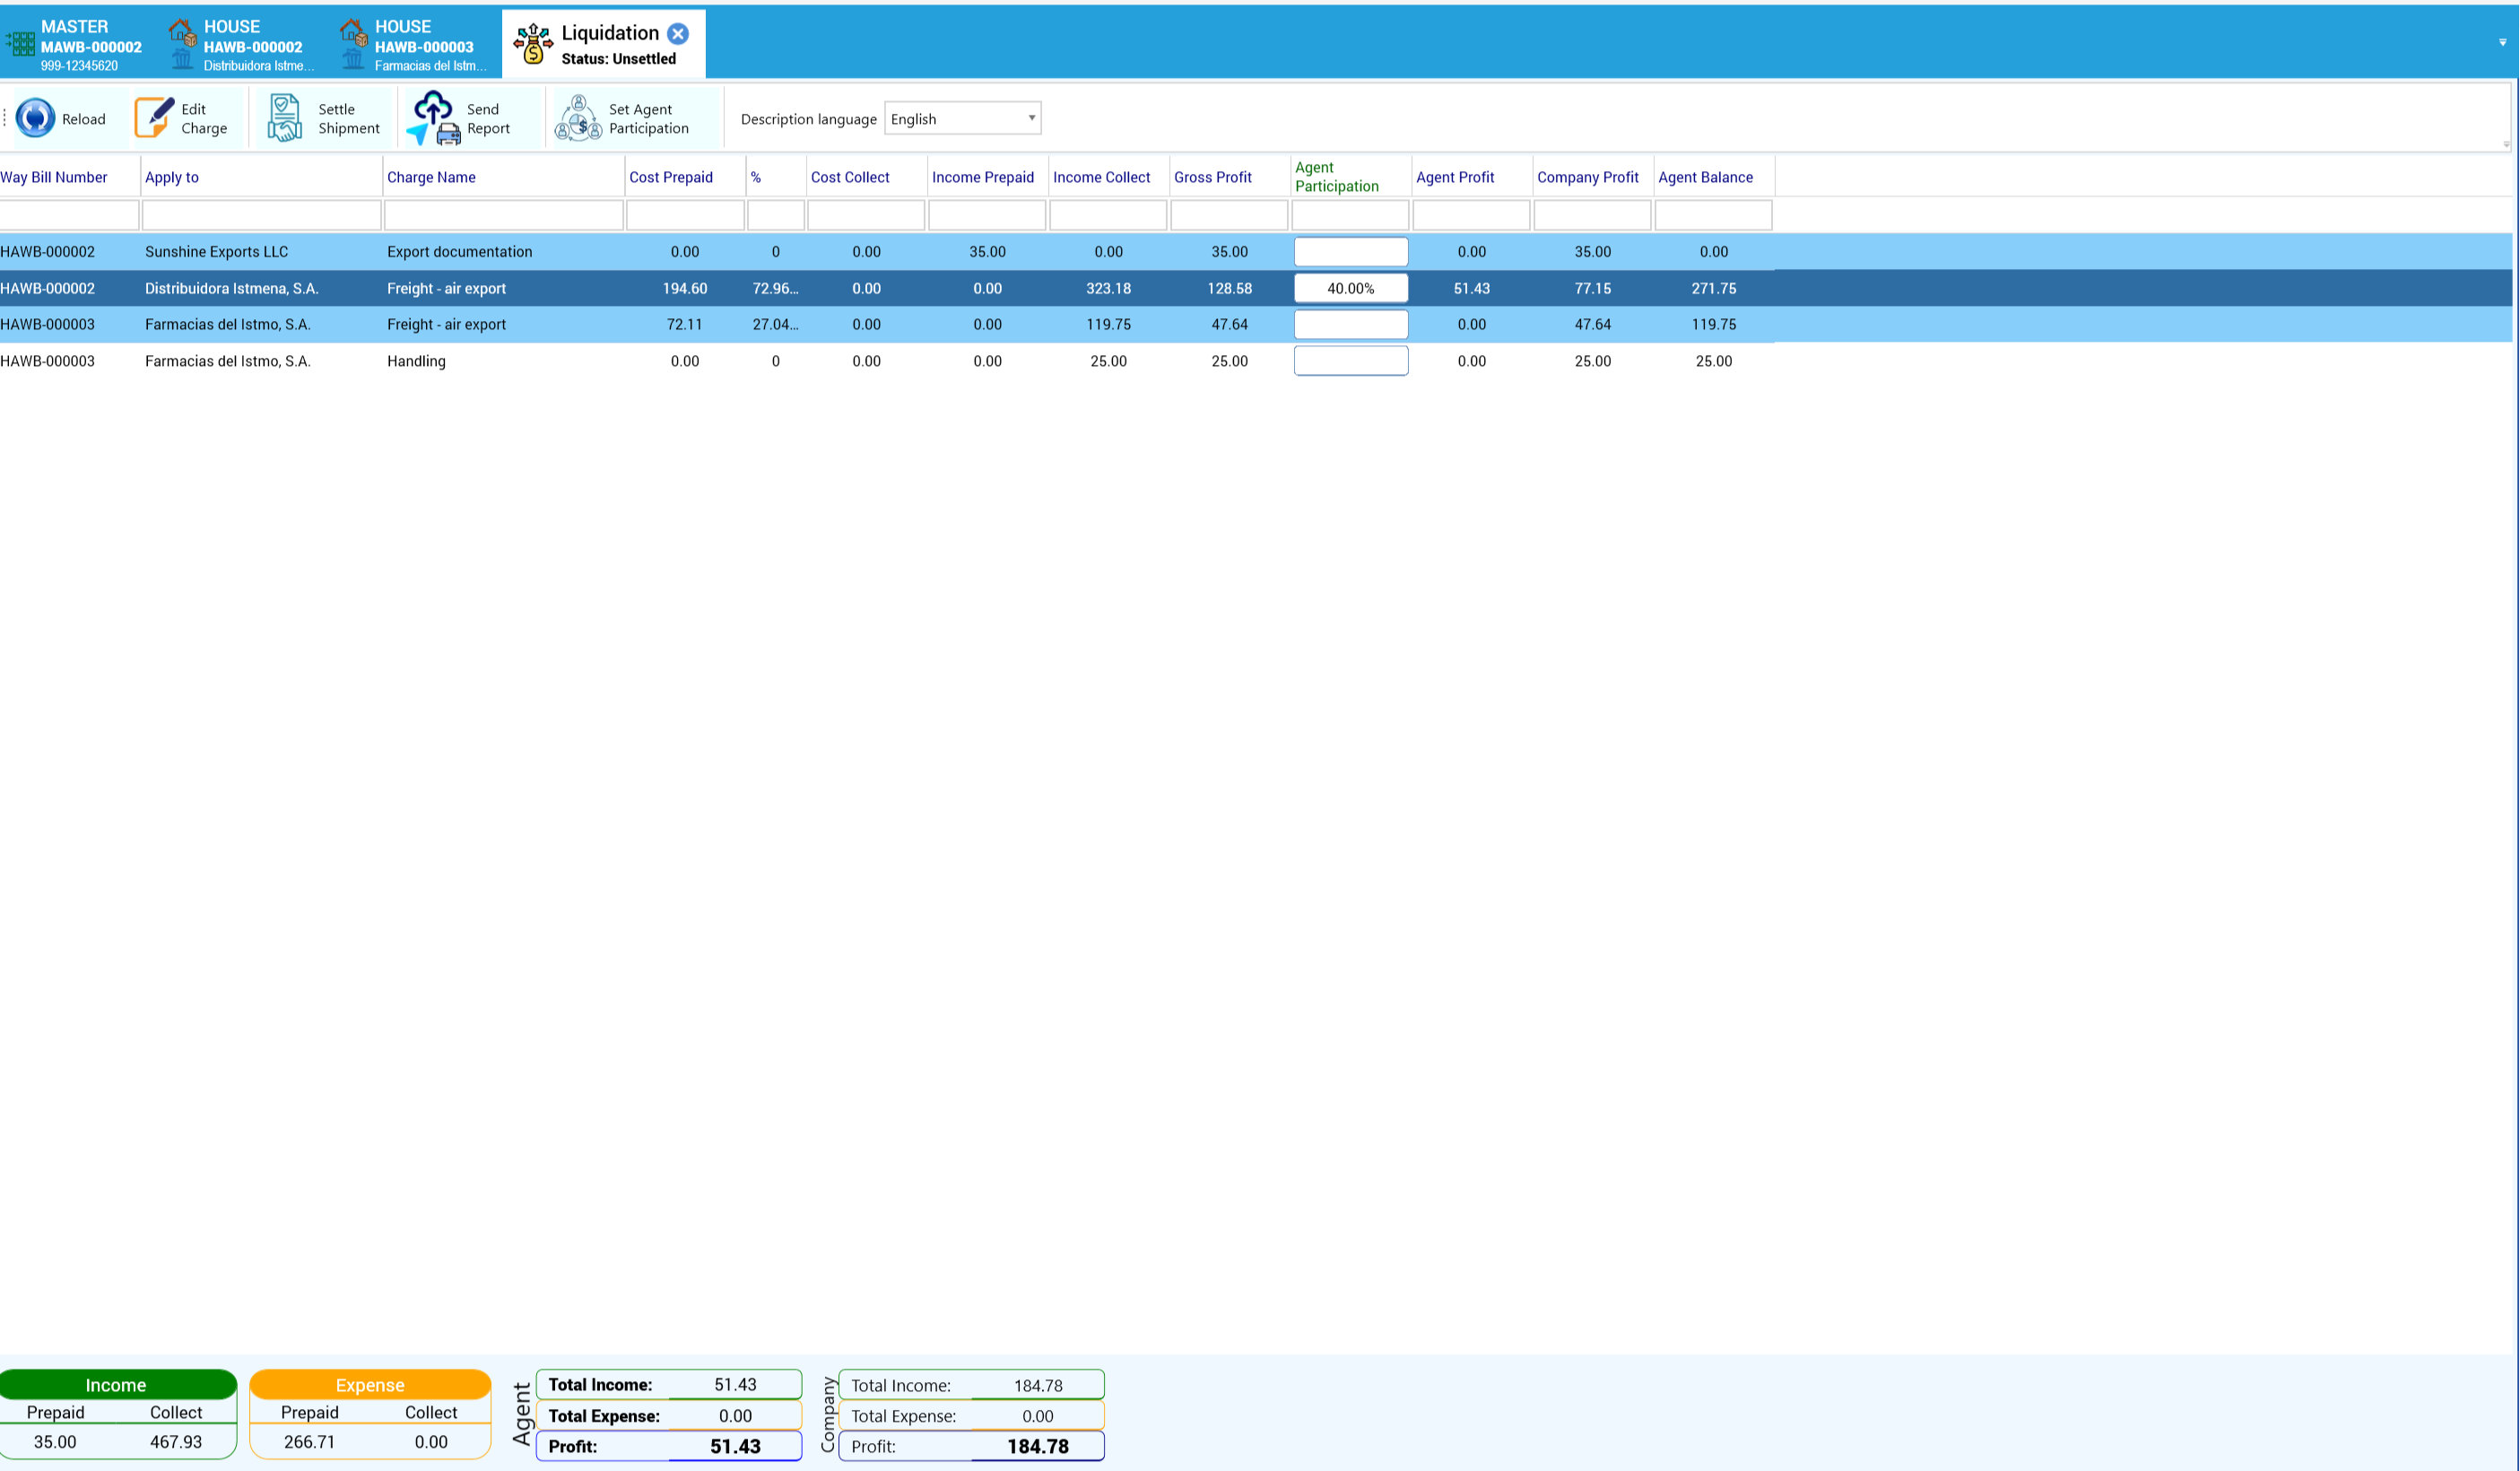Click participation field for Handling row
2520x1471 pixels.
(x=1351, y=361)
